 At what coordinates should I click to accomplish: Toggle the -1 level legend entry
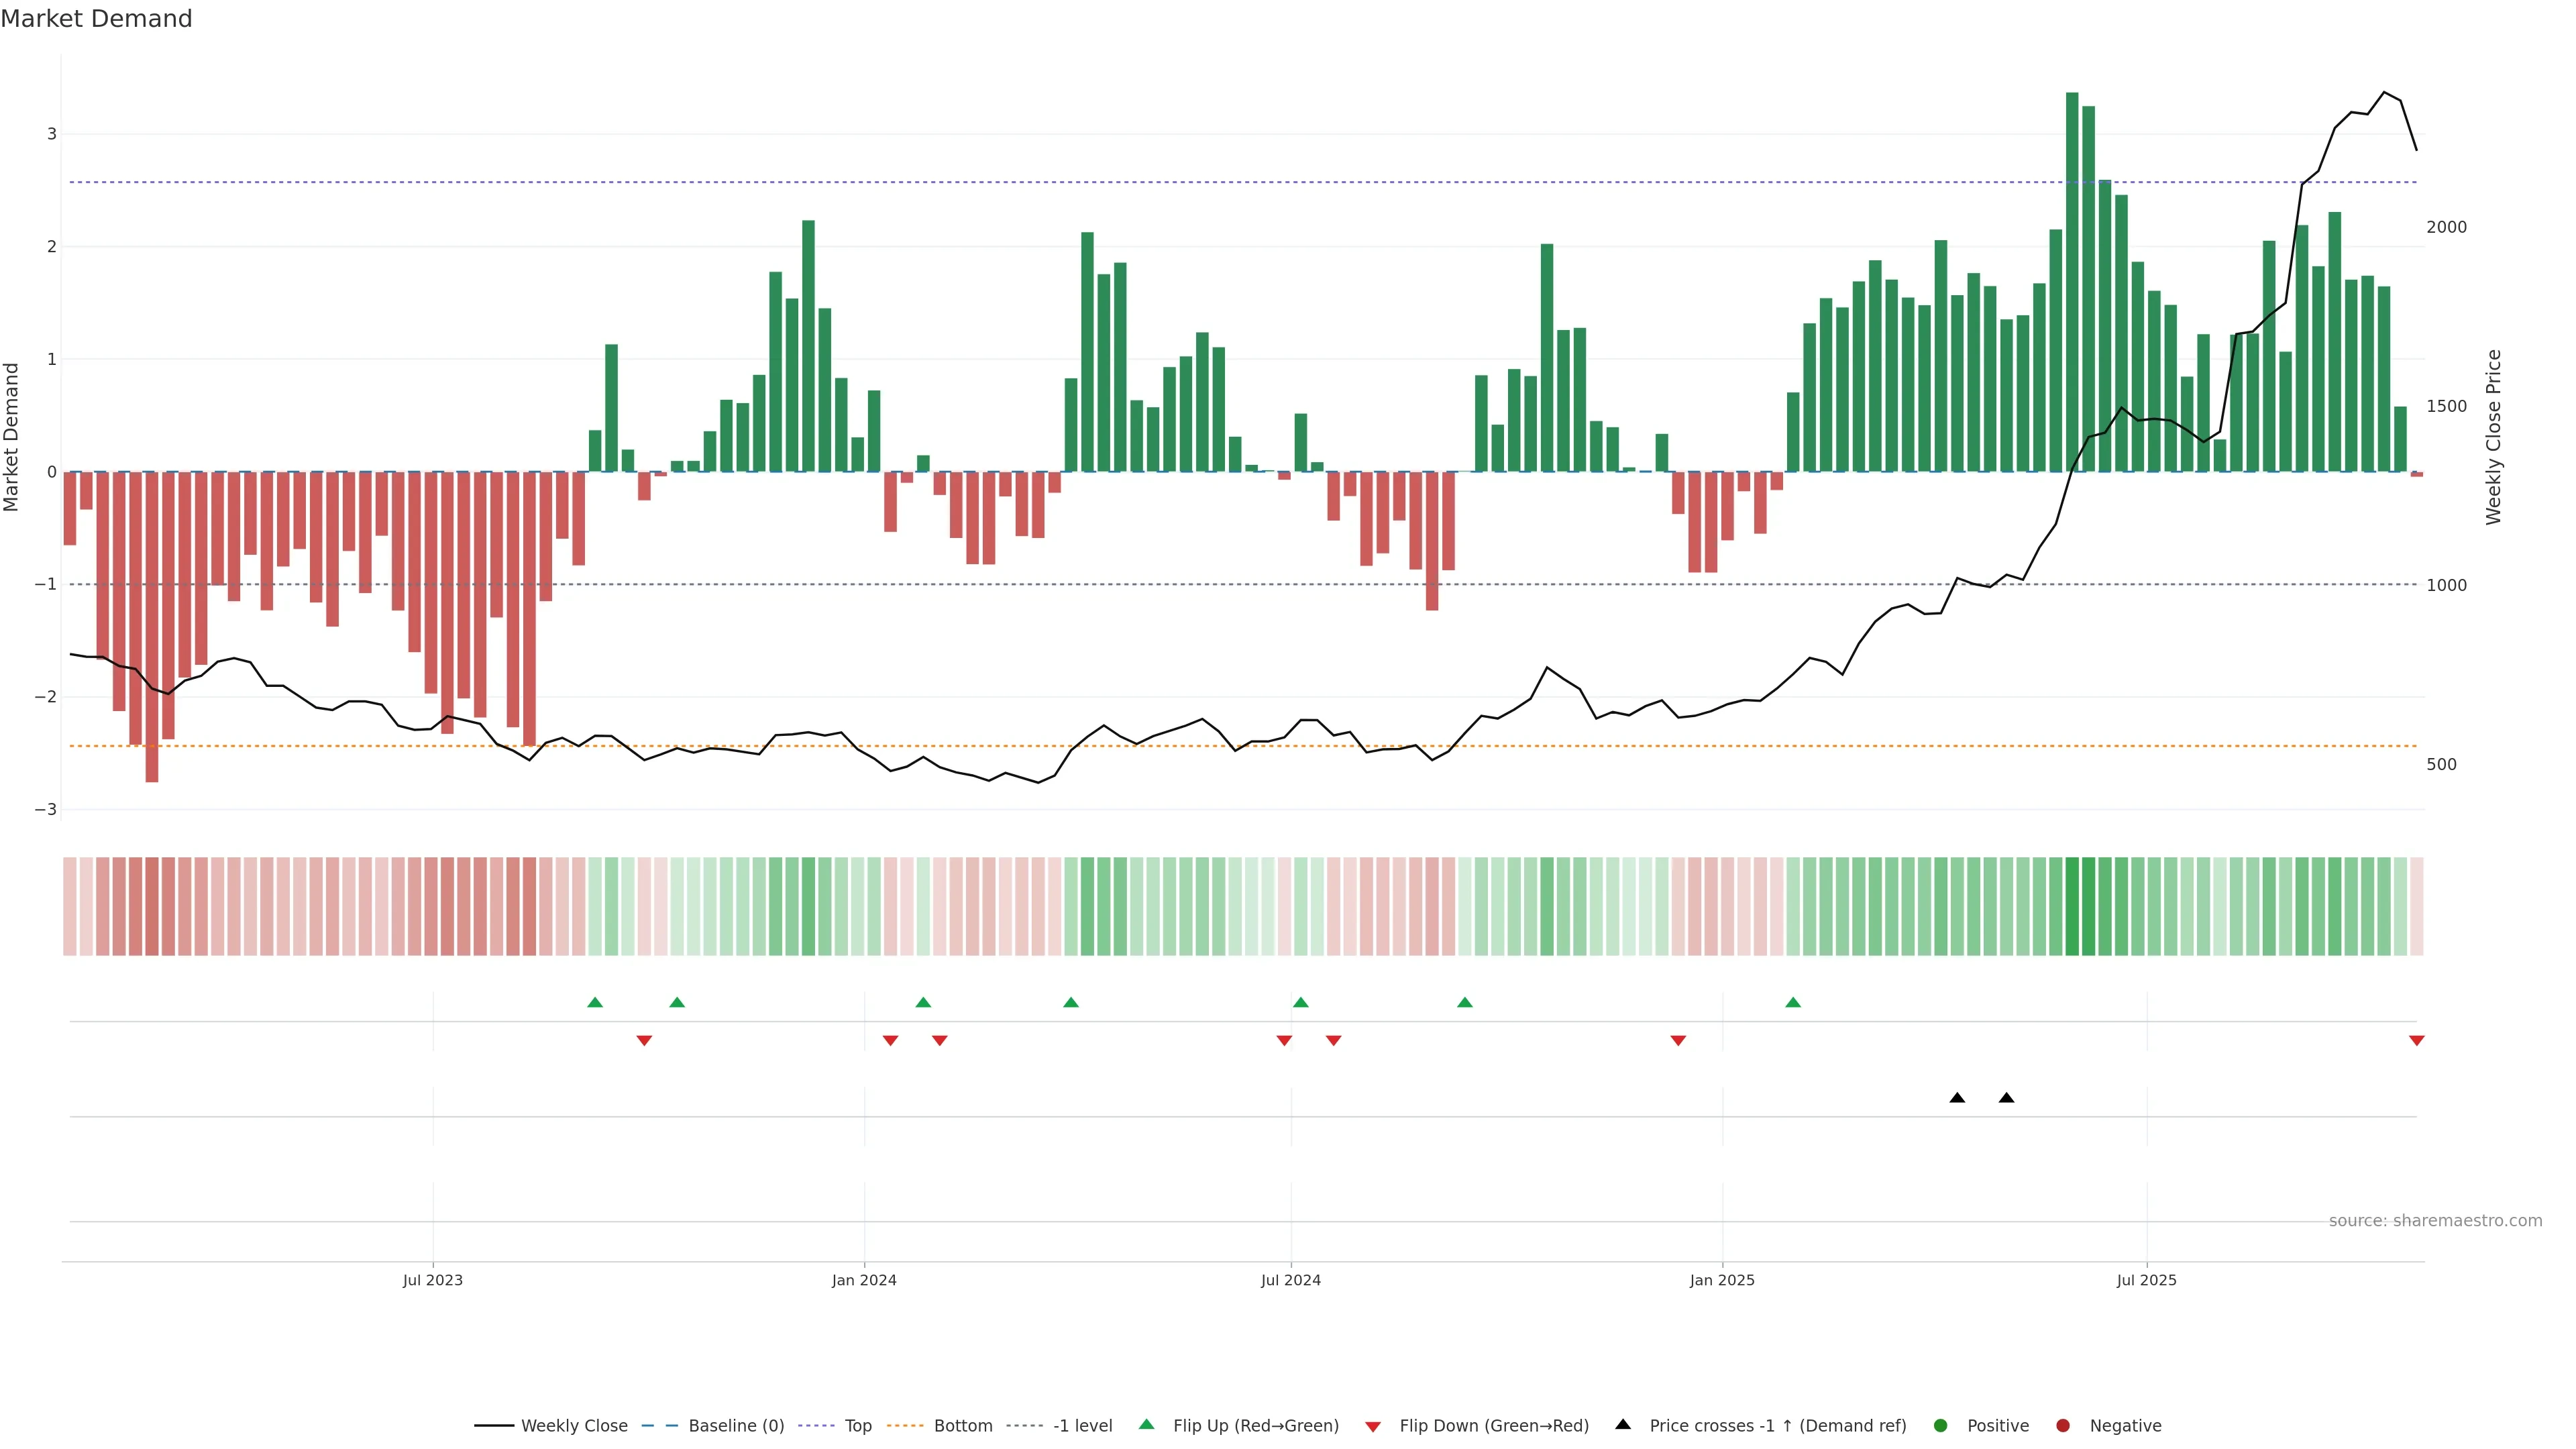1082,1426
